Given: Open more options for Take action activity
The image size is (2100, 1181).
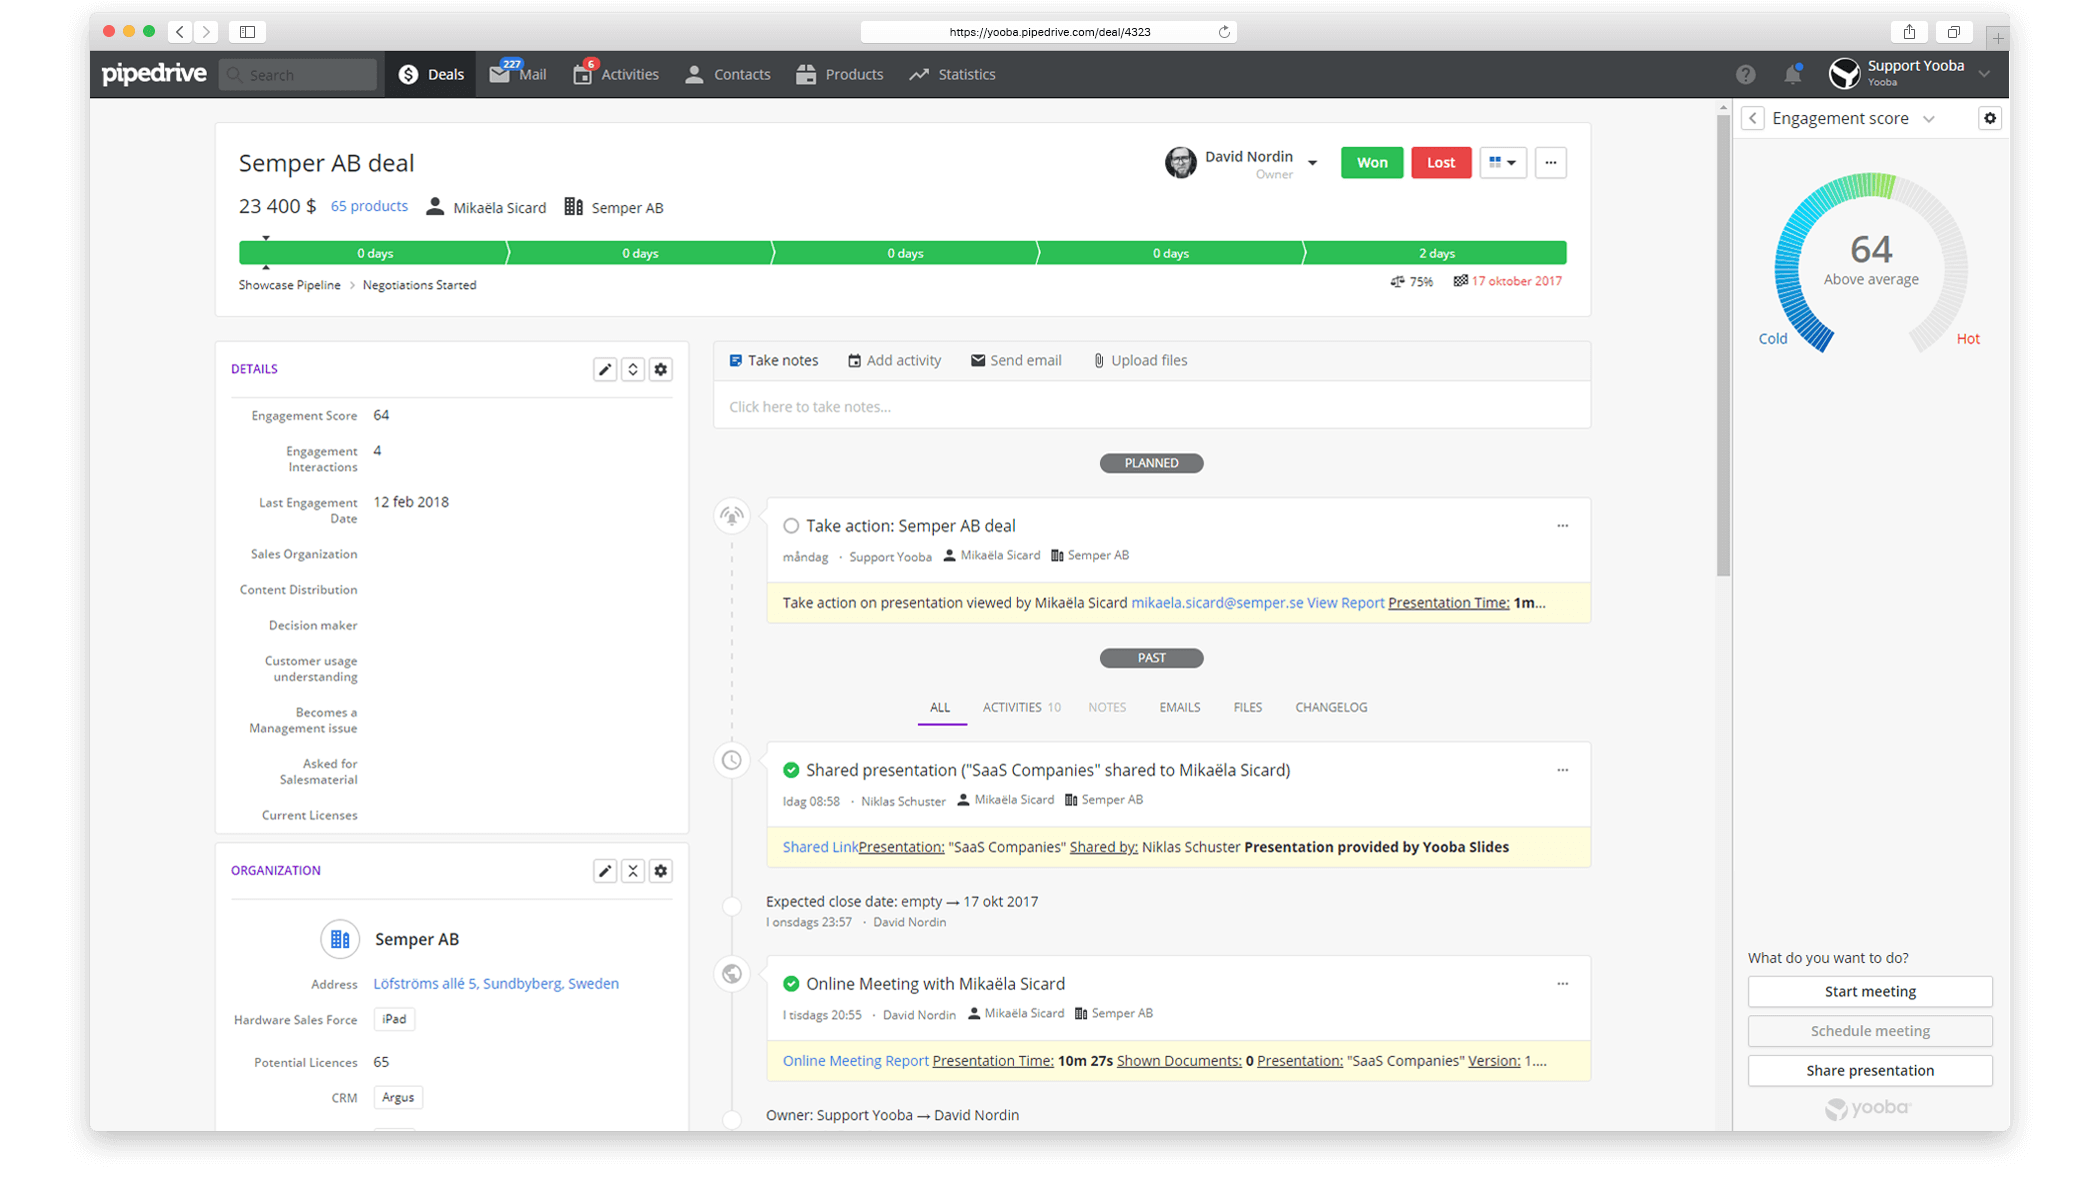Looking at the screenshot, I should coord(1563,526).
